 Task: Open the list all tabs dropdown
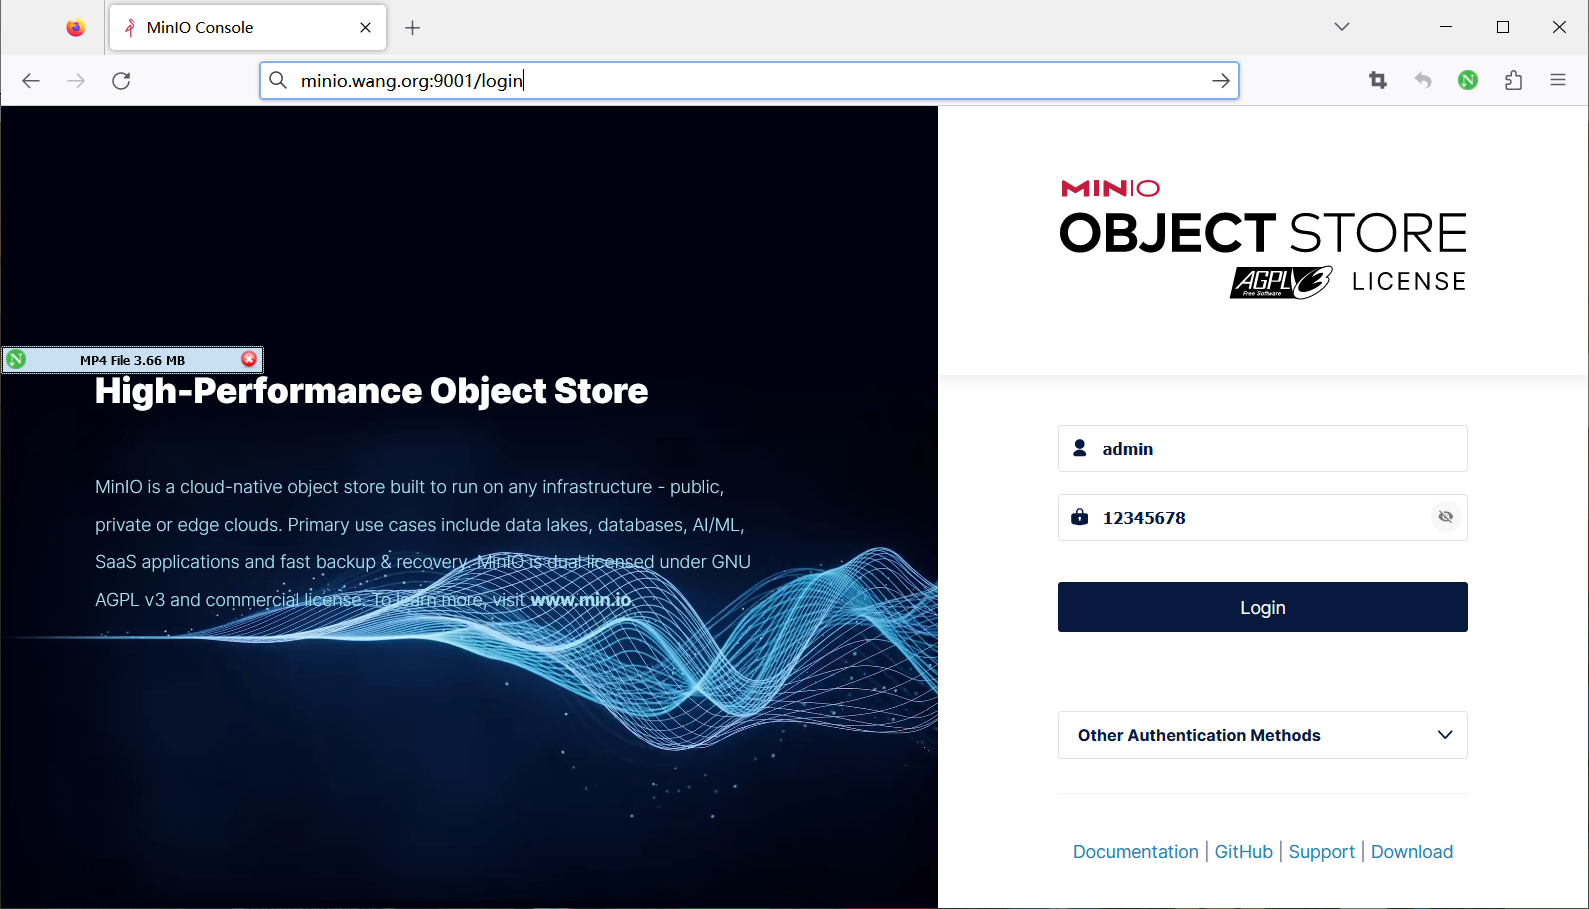point(1342,27)
